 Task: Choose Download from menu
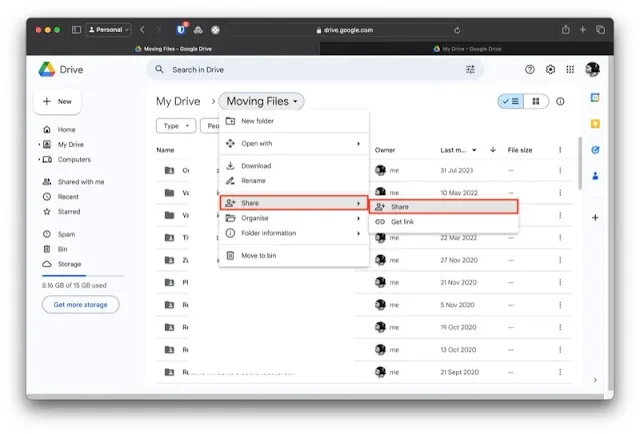click(x=294, y=166)
